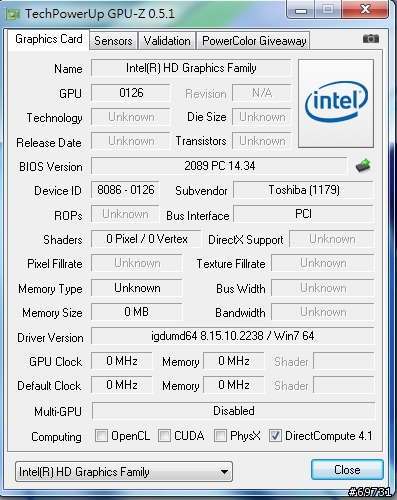397x500 pixels.
Task: Click the "BIOS Version" label
Action: [51, 167]
